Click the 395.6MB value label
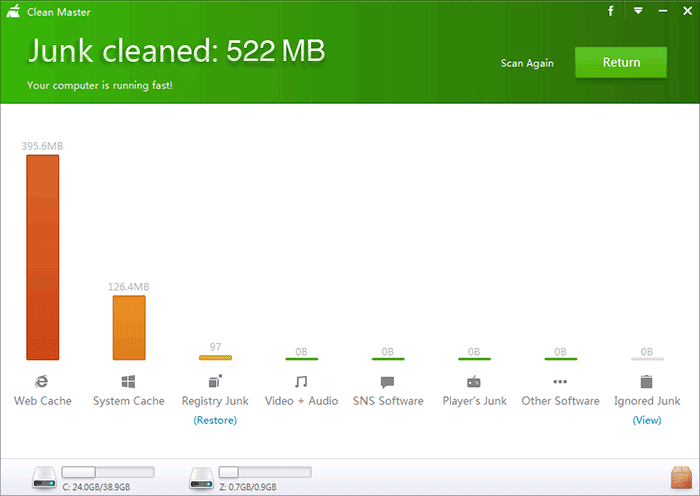The image size is (700, 496). point(42,146)
